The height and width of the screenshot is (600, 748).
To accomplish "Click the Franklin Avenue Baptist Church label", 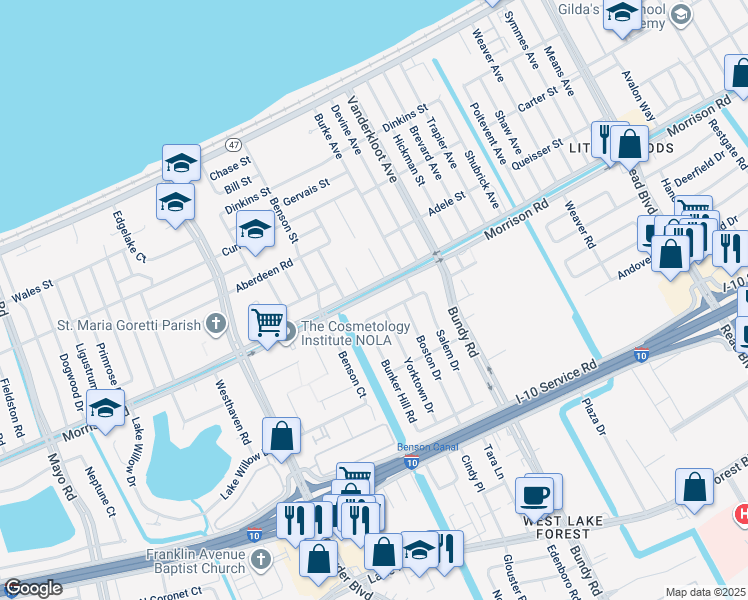I will coord(196,561).
